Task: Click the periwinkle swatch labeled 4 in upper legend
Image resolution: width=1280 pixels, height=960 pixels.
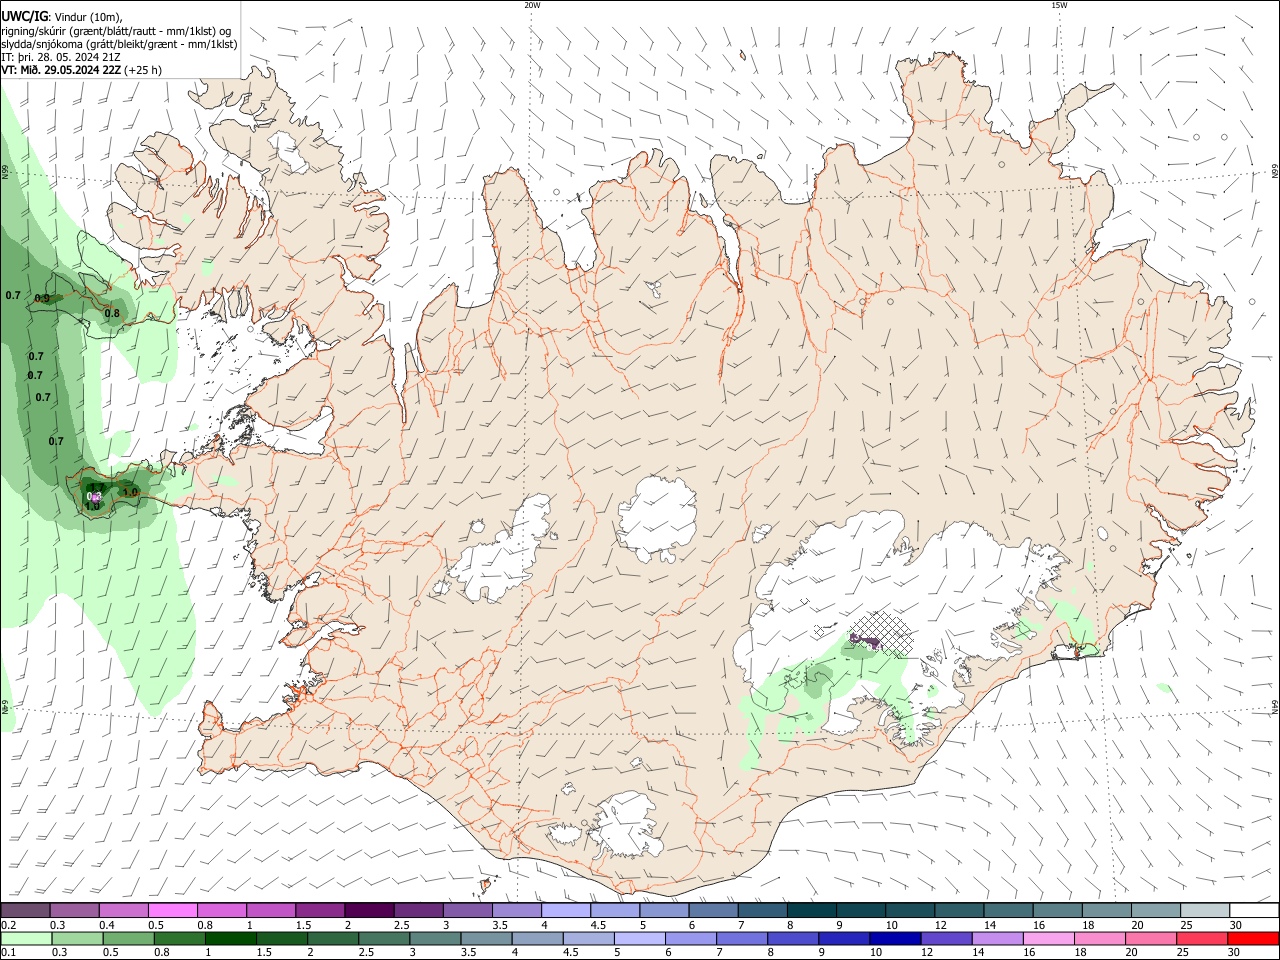Action: click(x=565, y=910)
